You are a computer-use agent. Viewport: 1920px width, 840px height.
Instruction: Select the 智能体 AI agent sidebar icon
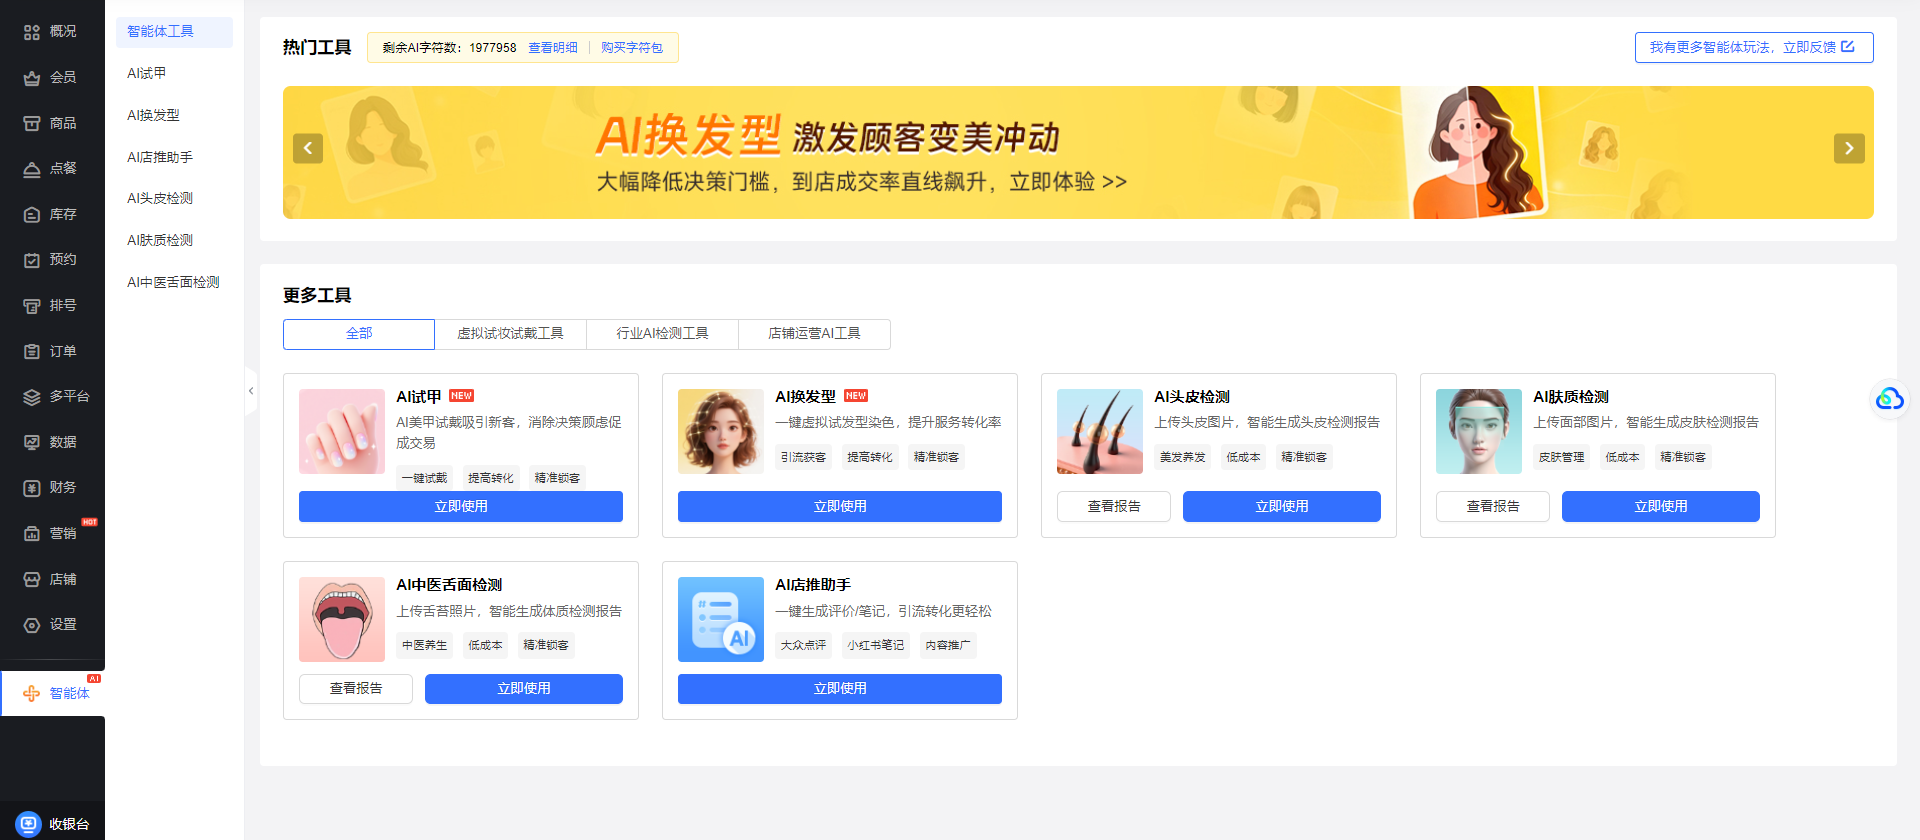point(32,694)
